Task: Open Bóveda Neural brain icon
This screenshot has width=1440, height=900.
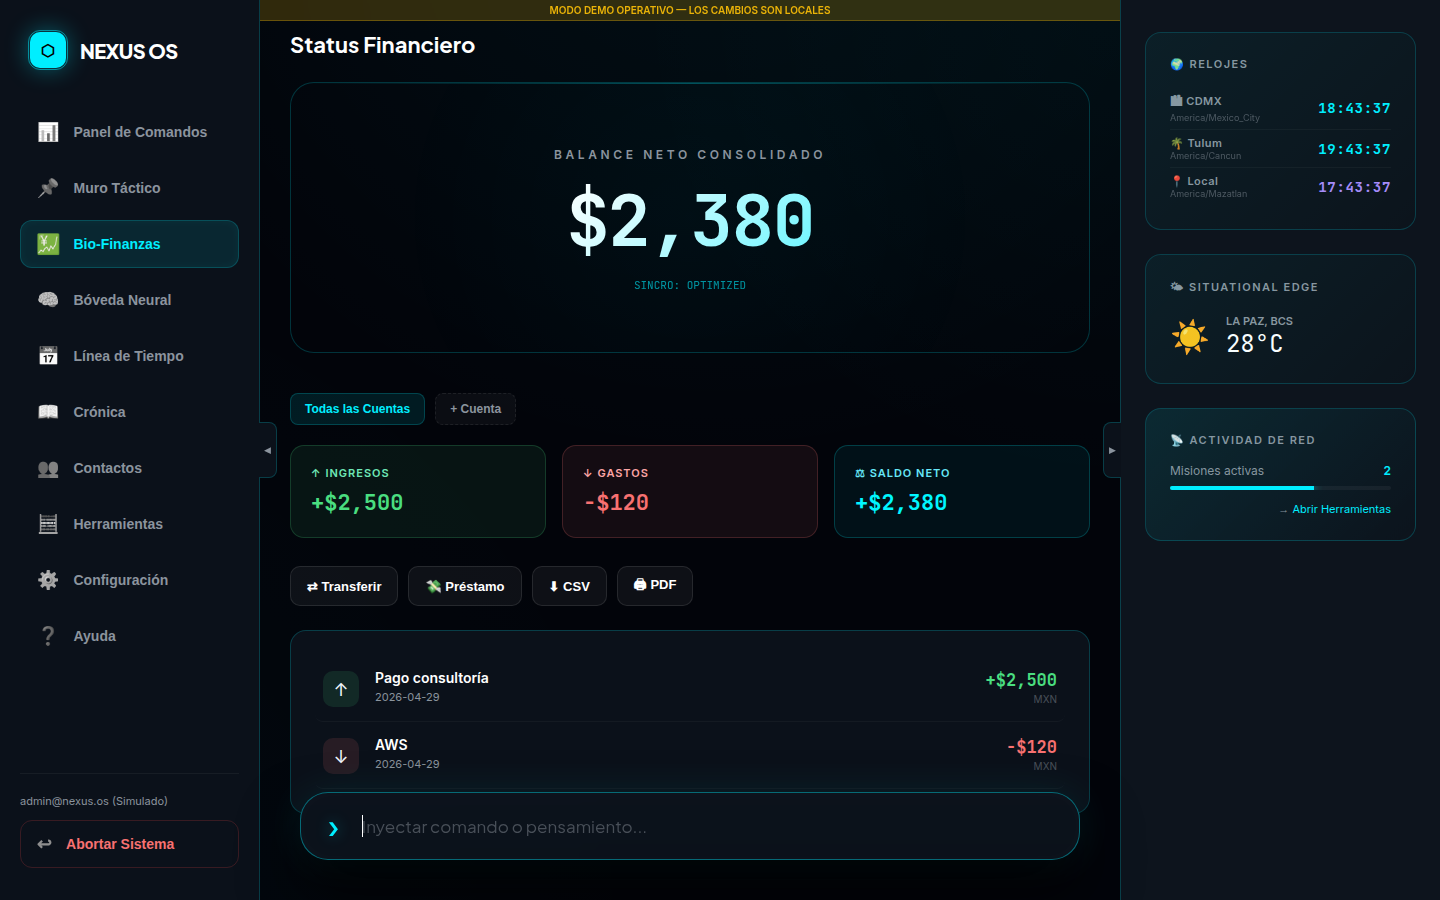Action: coord(48,300)
